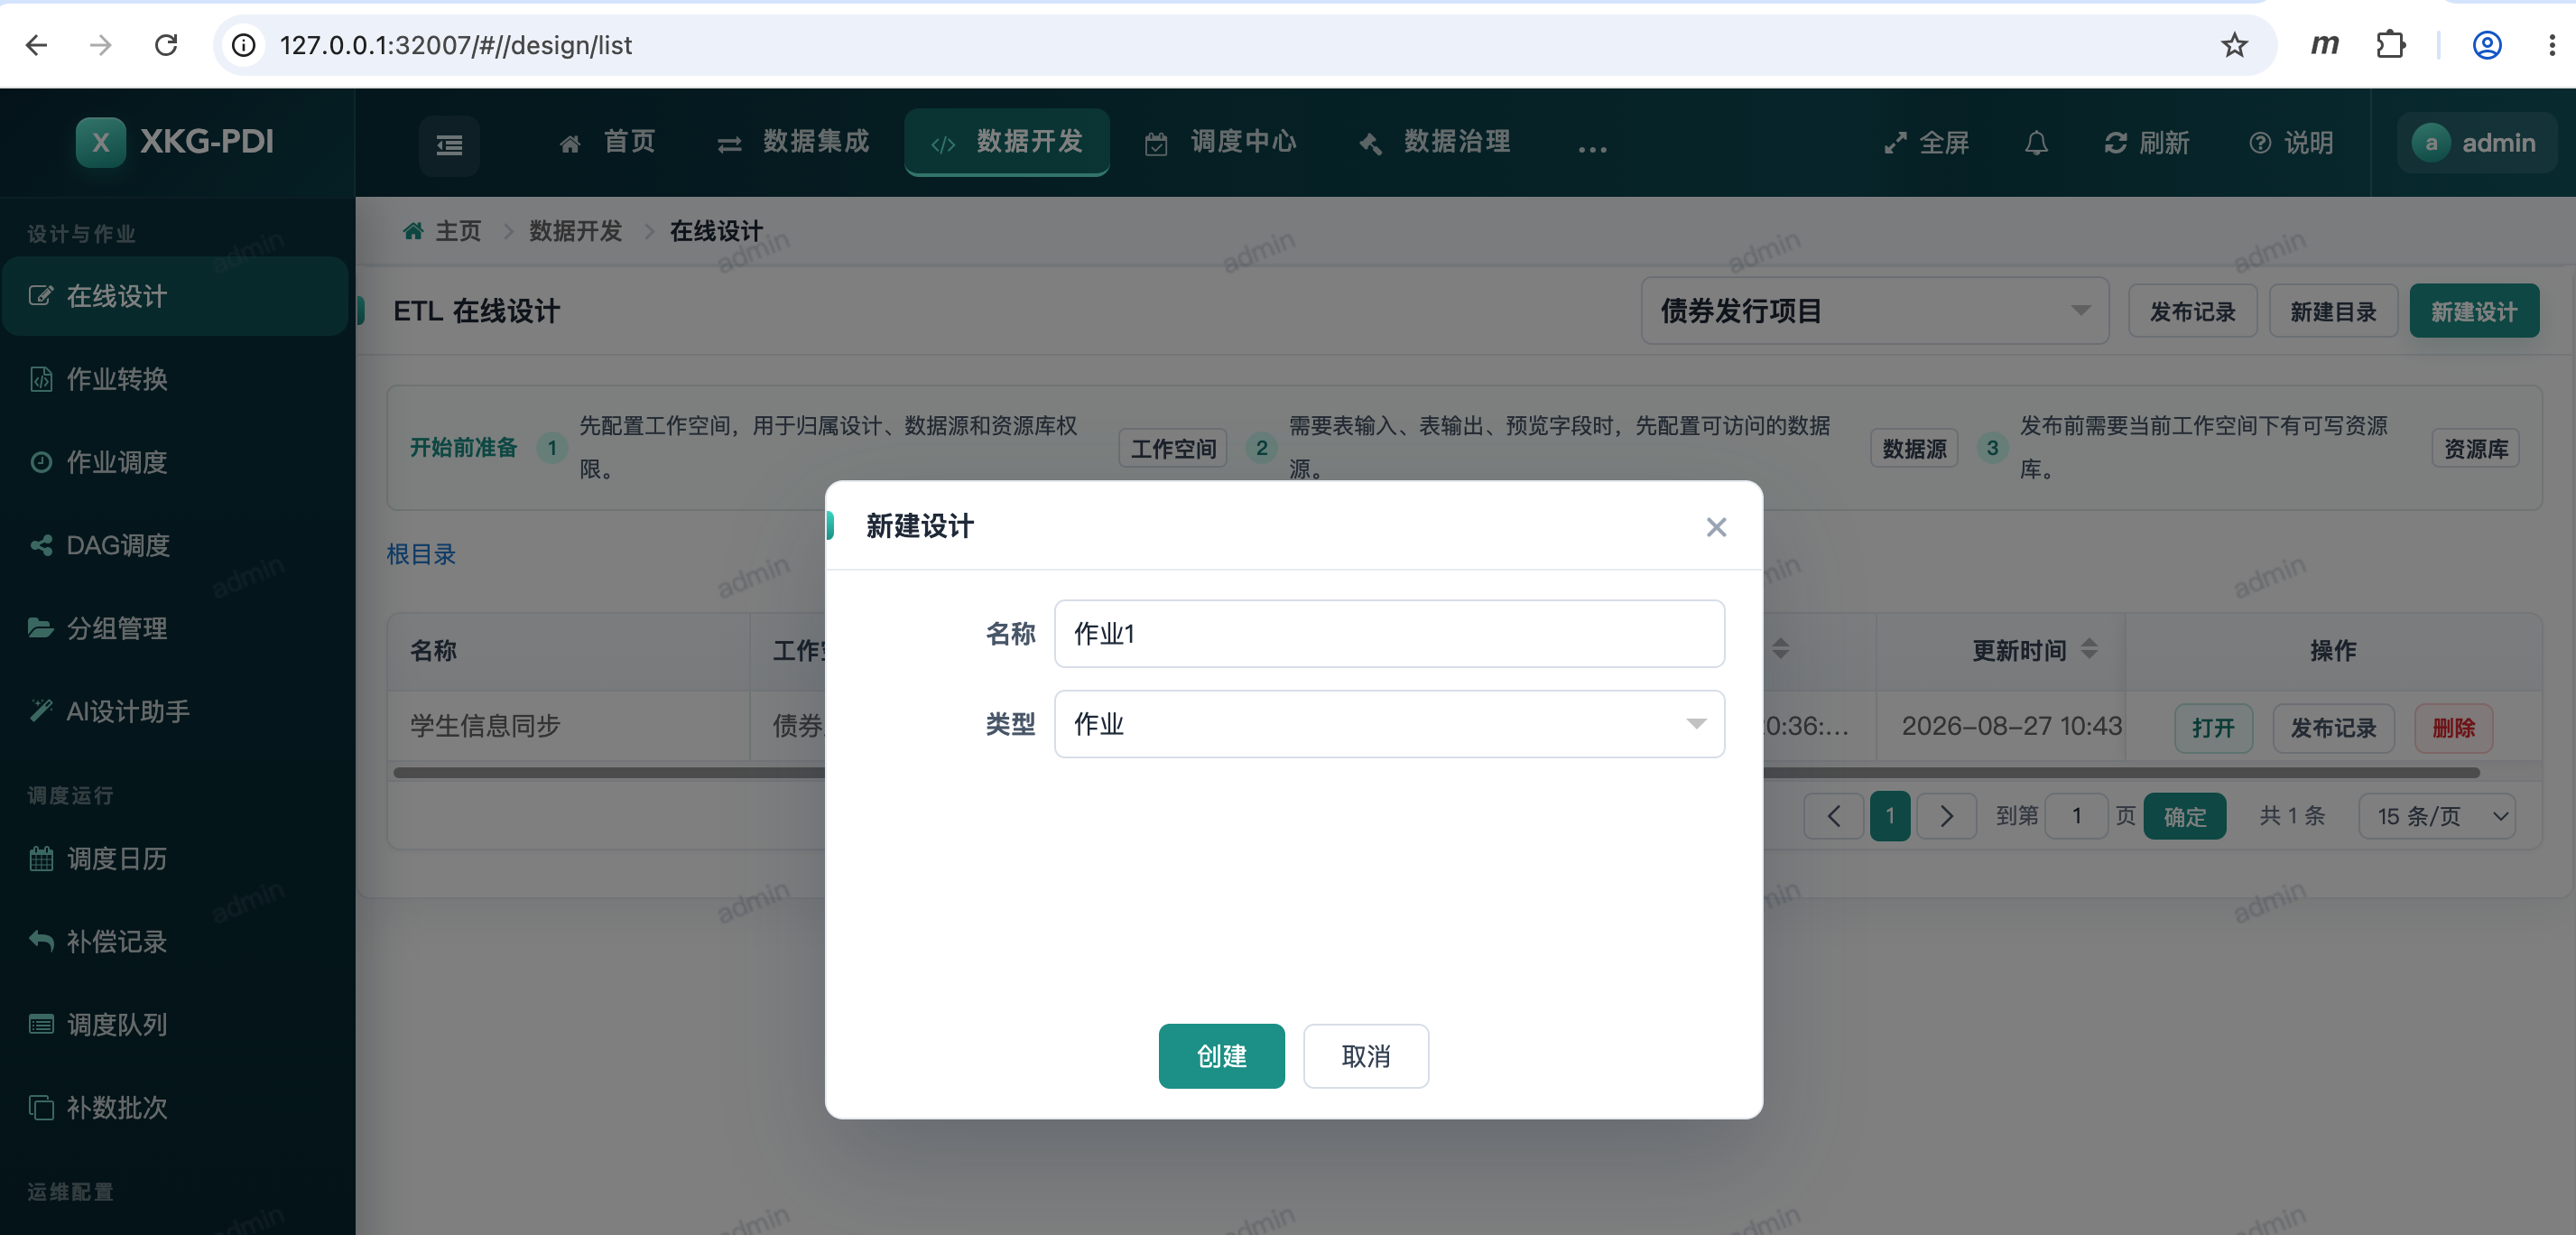Click the browser reload icon
Viewport: 2576px width, 1235px height.
coord(166,45)
